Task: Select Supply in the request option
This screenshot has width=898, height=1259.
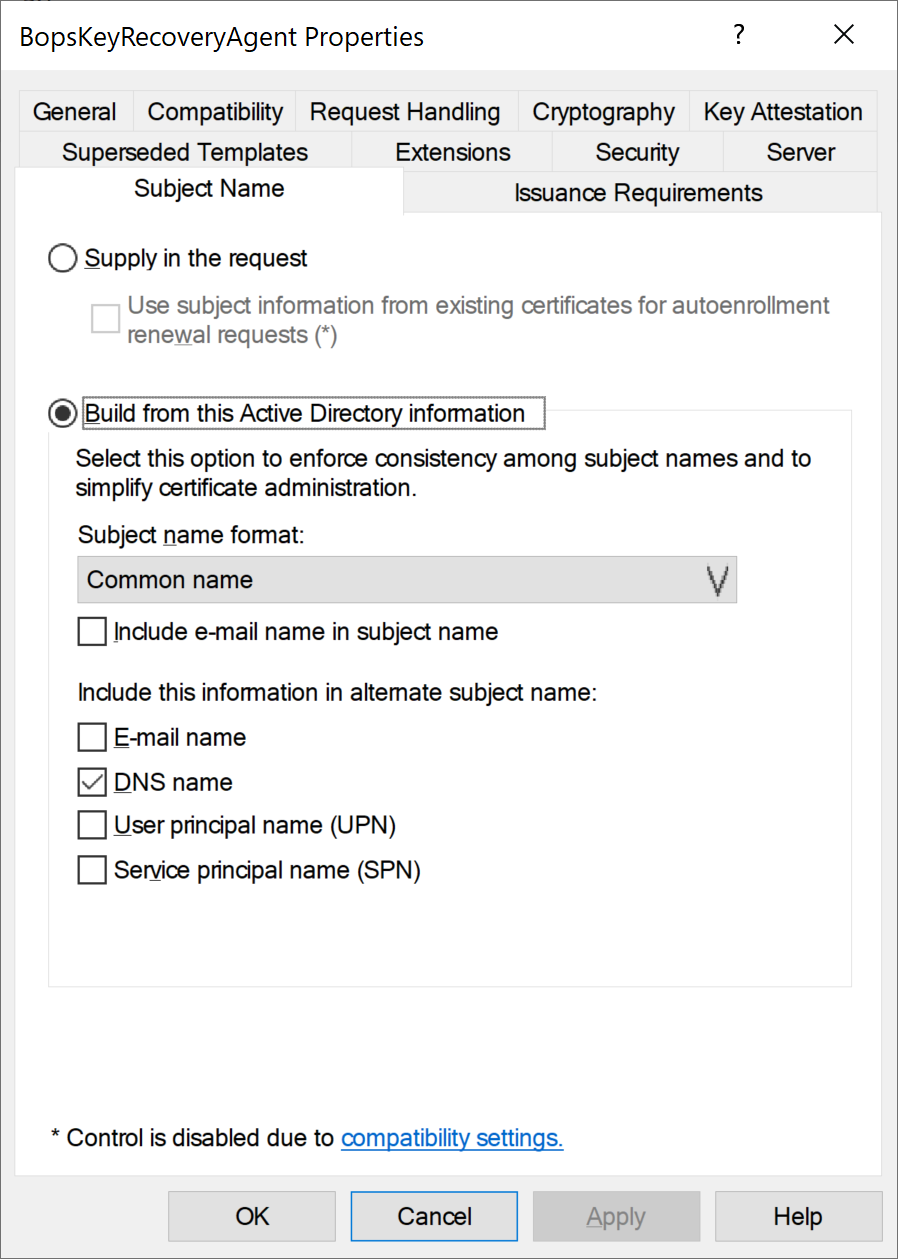Action: tap(62, 259)
